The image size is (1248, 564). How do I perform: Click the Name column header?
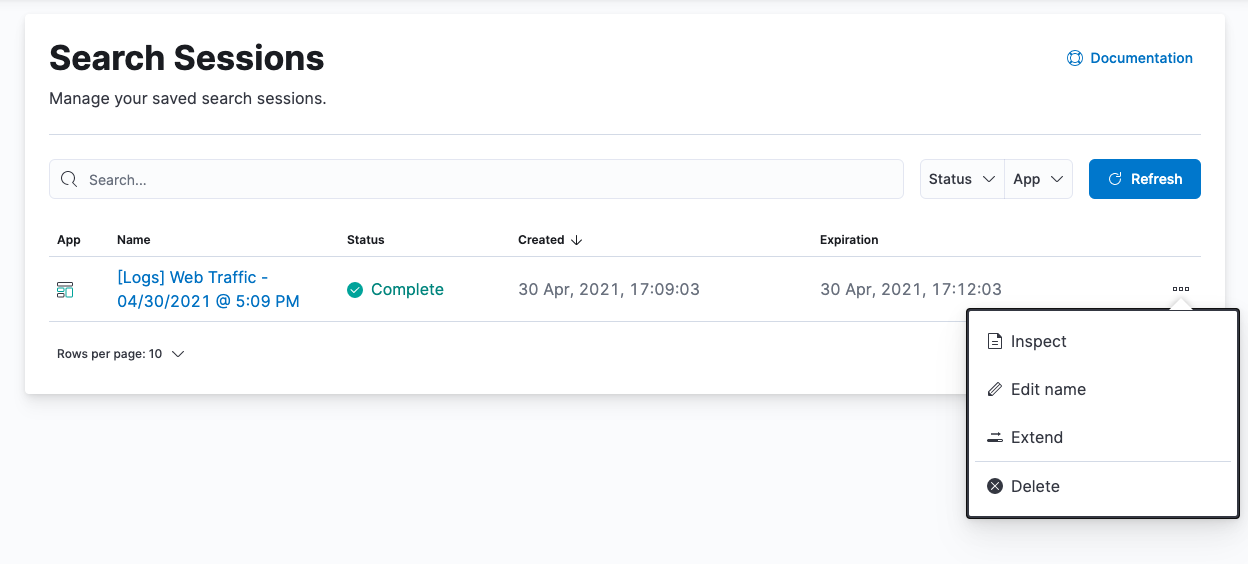coord(134,240)
